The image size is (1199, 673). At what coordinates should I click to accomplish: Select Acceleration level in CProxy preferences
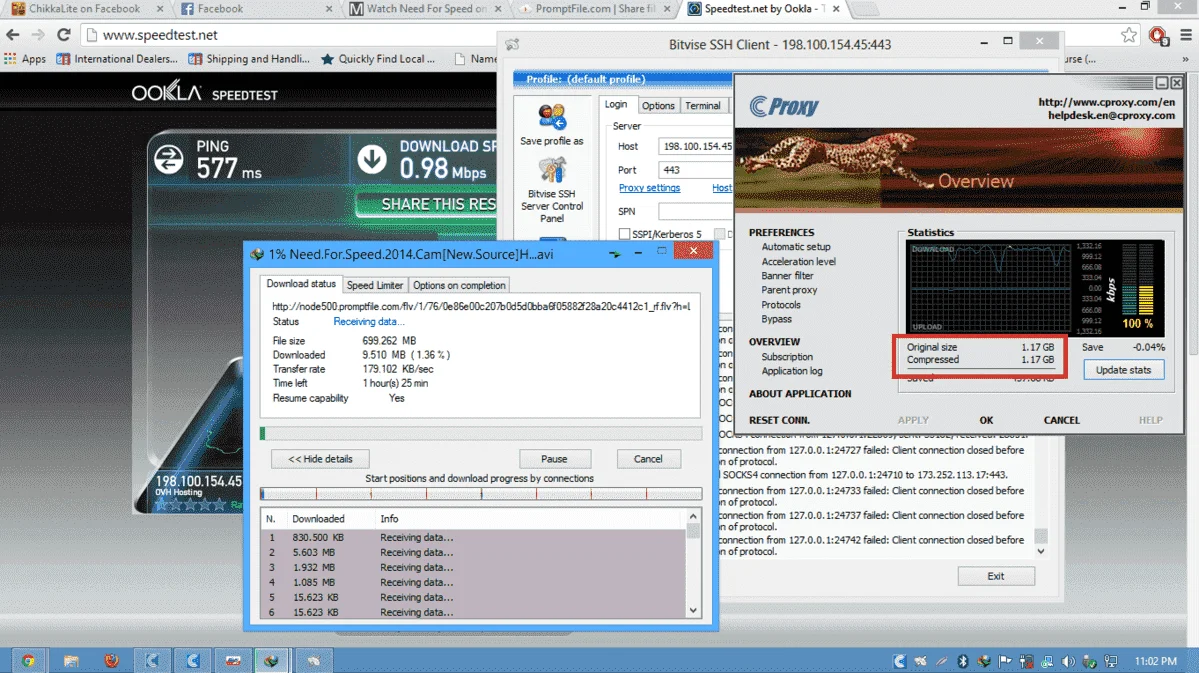tap(798, 262)
